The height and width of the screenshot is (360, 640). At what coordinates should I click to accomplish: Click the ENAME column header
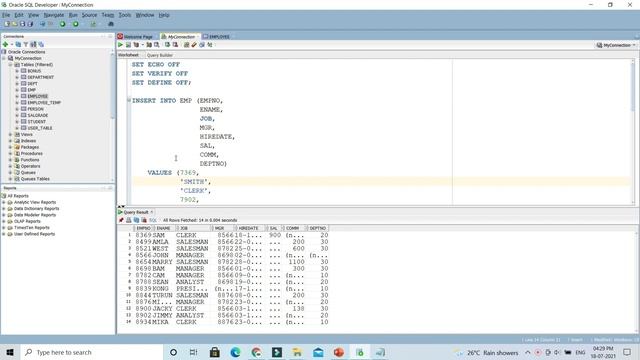(x=163, y=228)
